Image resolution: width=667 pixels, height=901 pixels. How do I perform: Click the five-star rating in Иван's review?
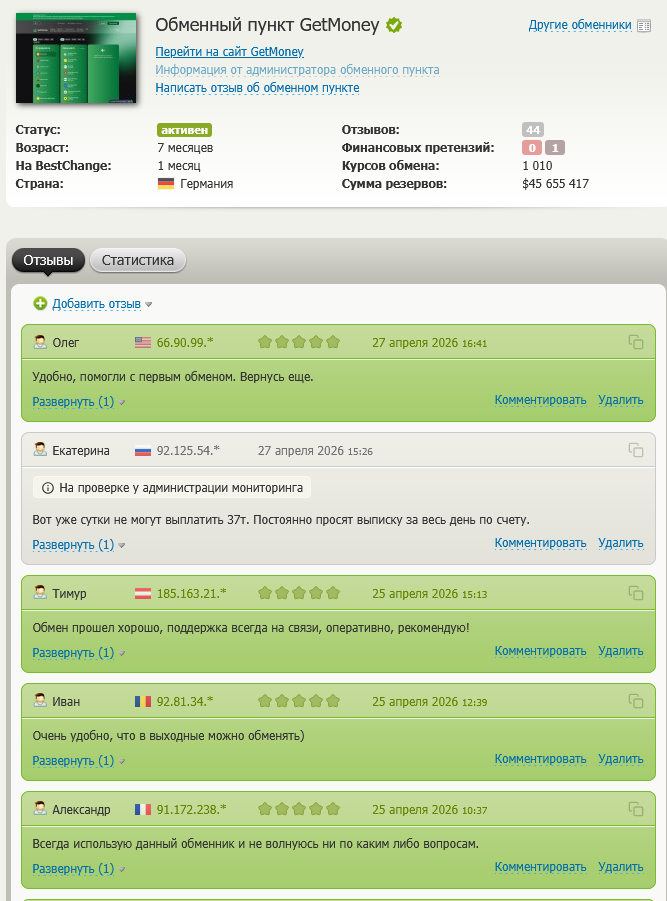(299, 701)
